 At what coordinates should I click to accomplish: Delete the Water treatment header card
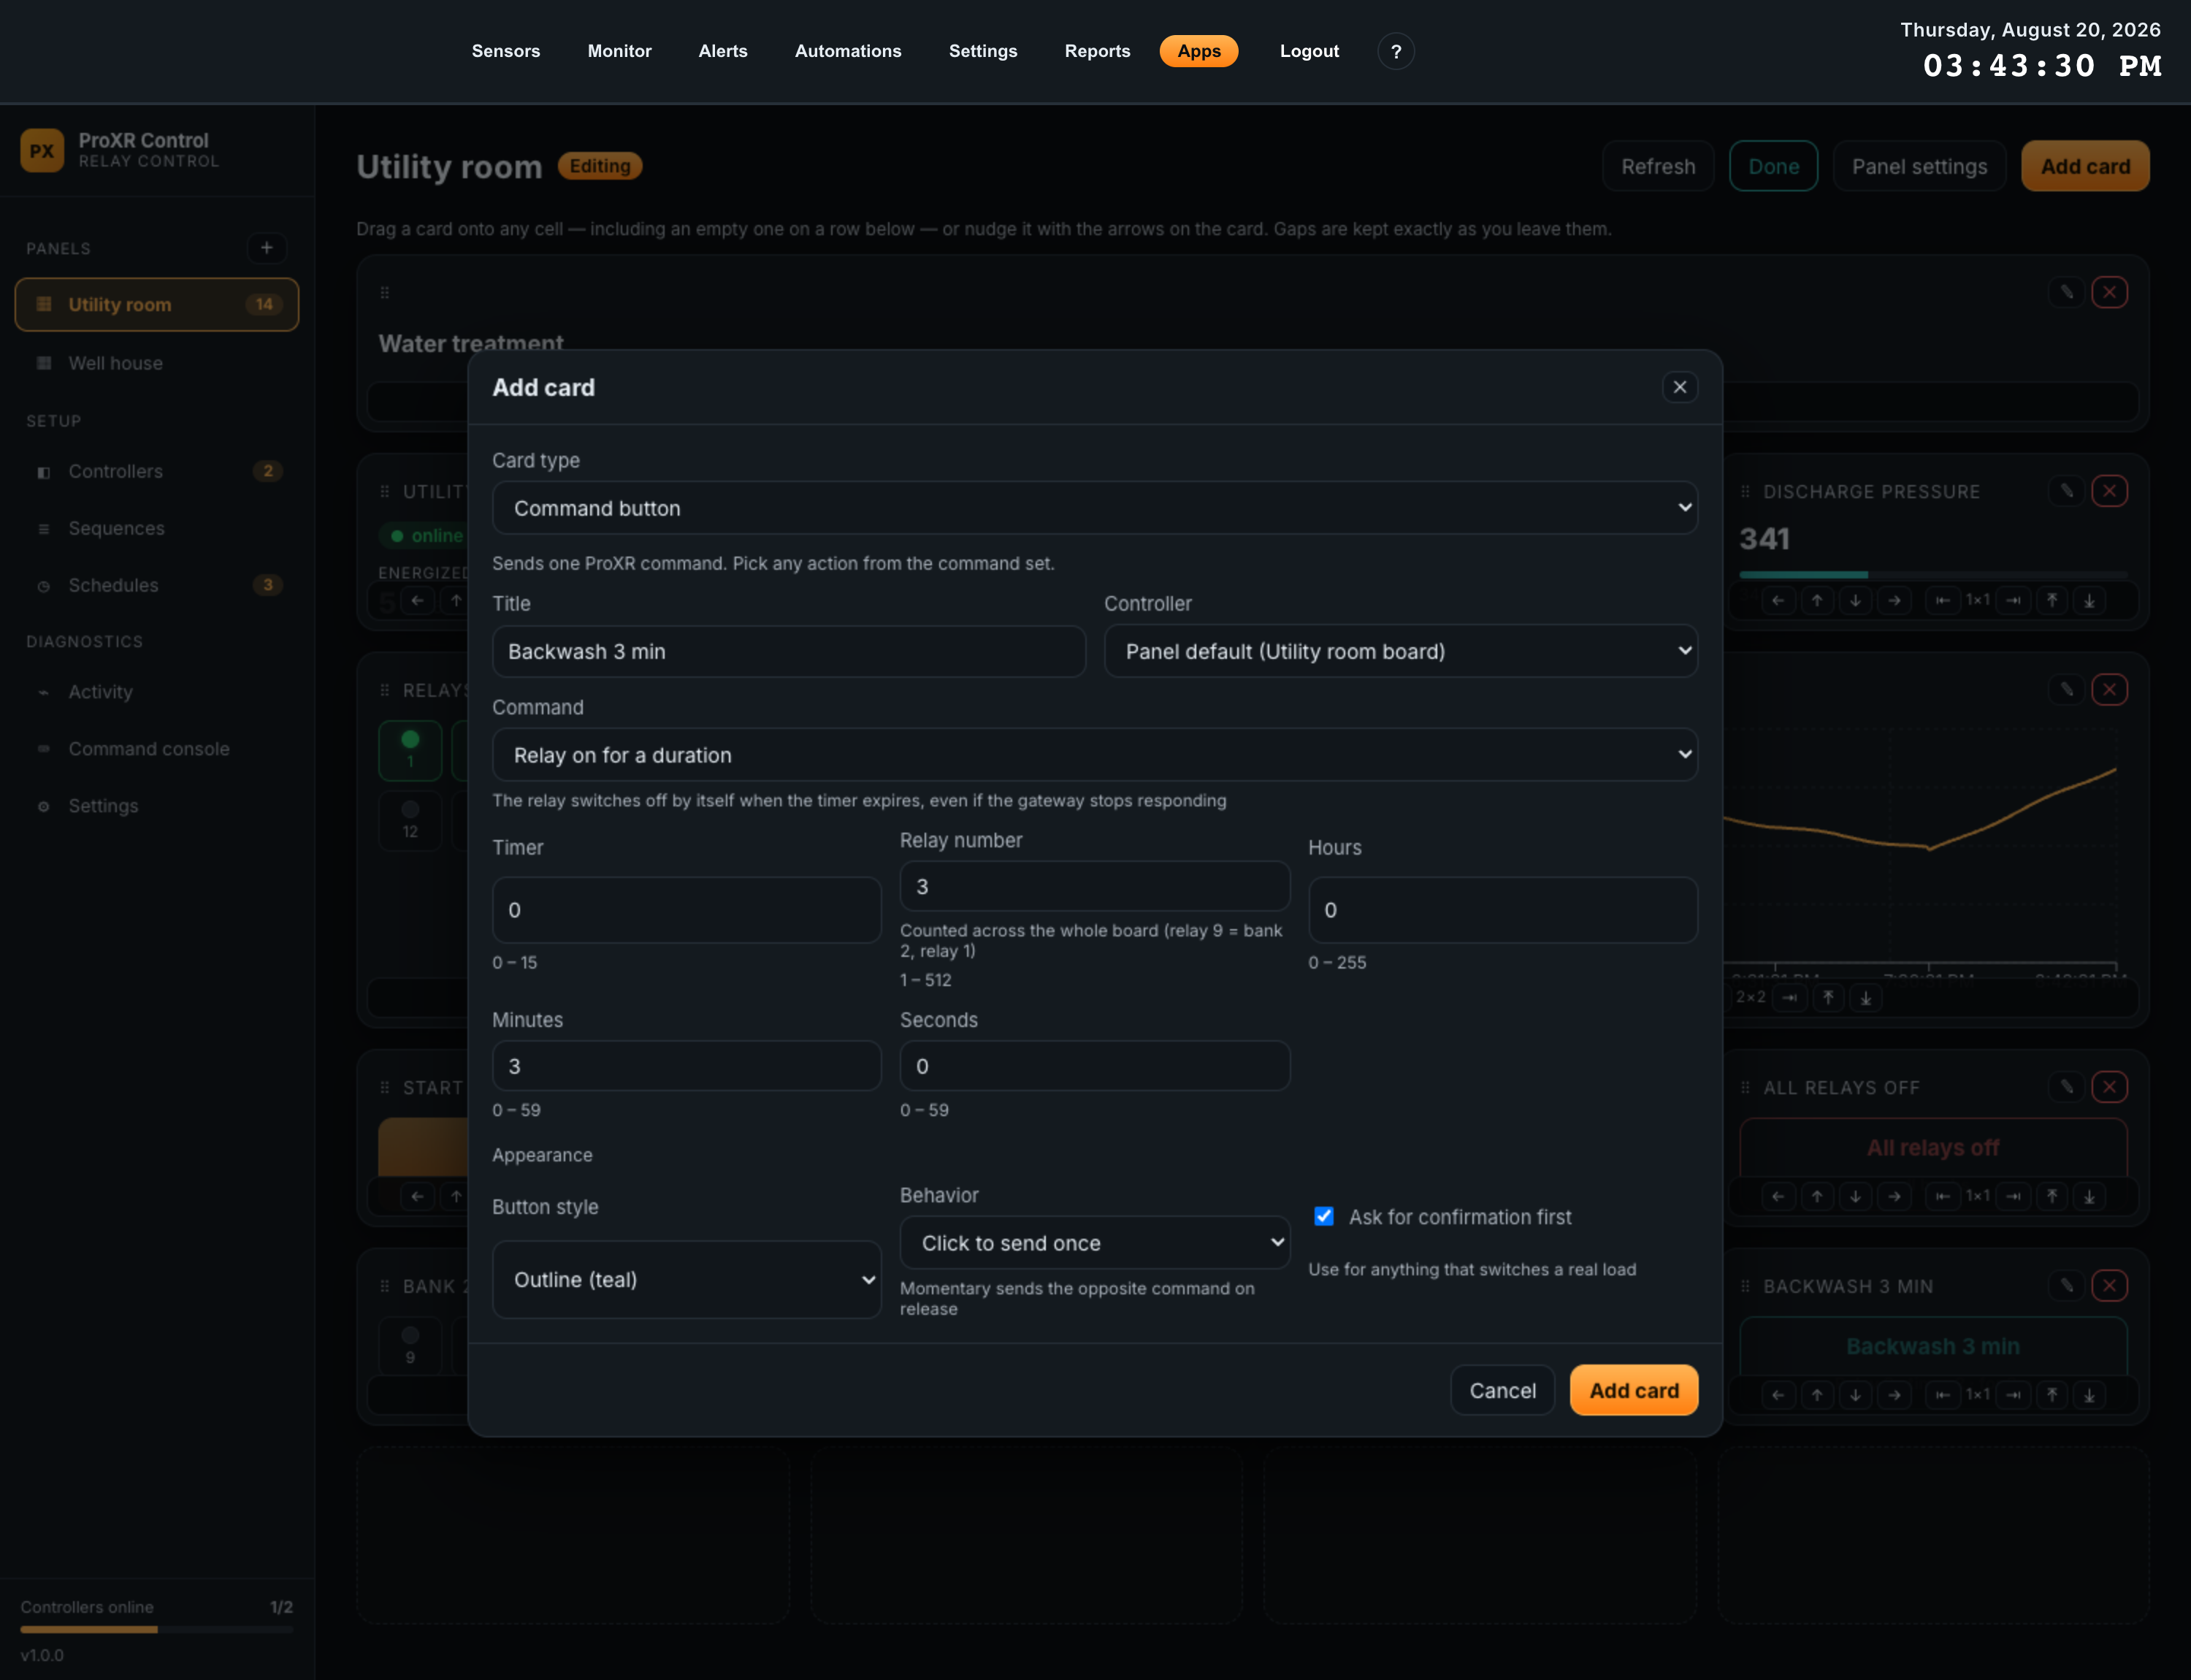pyautogui.click(x=2110, y=292)
